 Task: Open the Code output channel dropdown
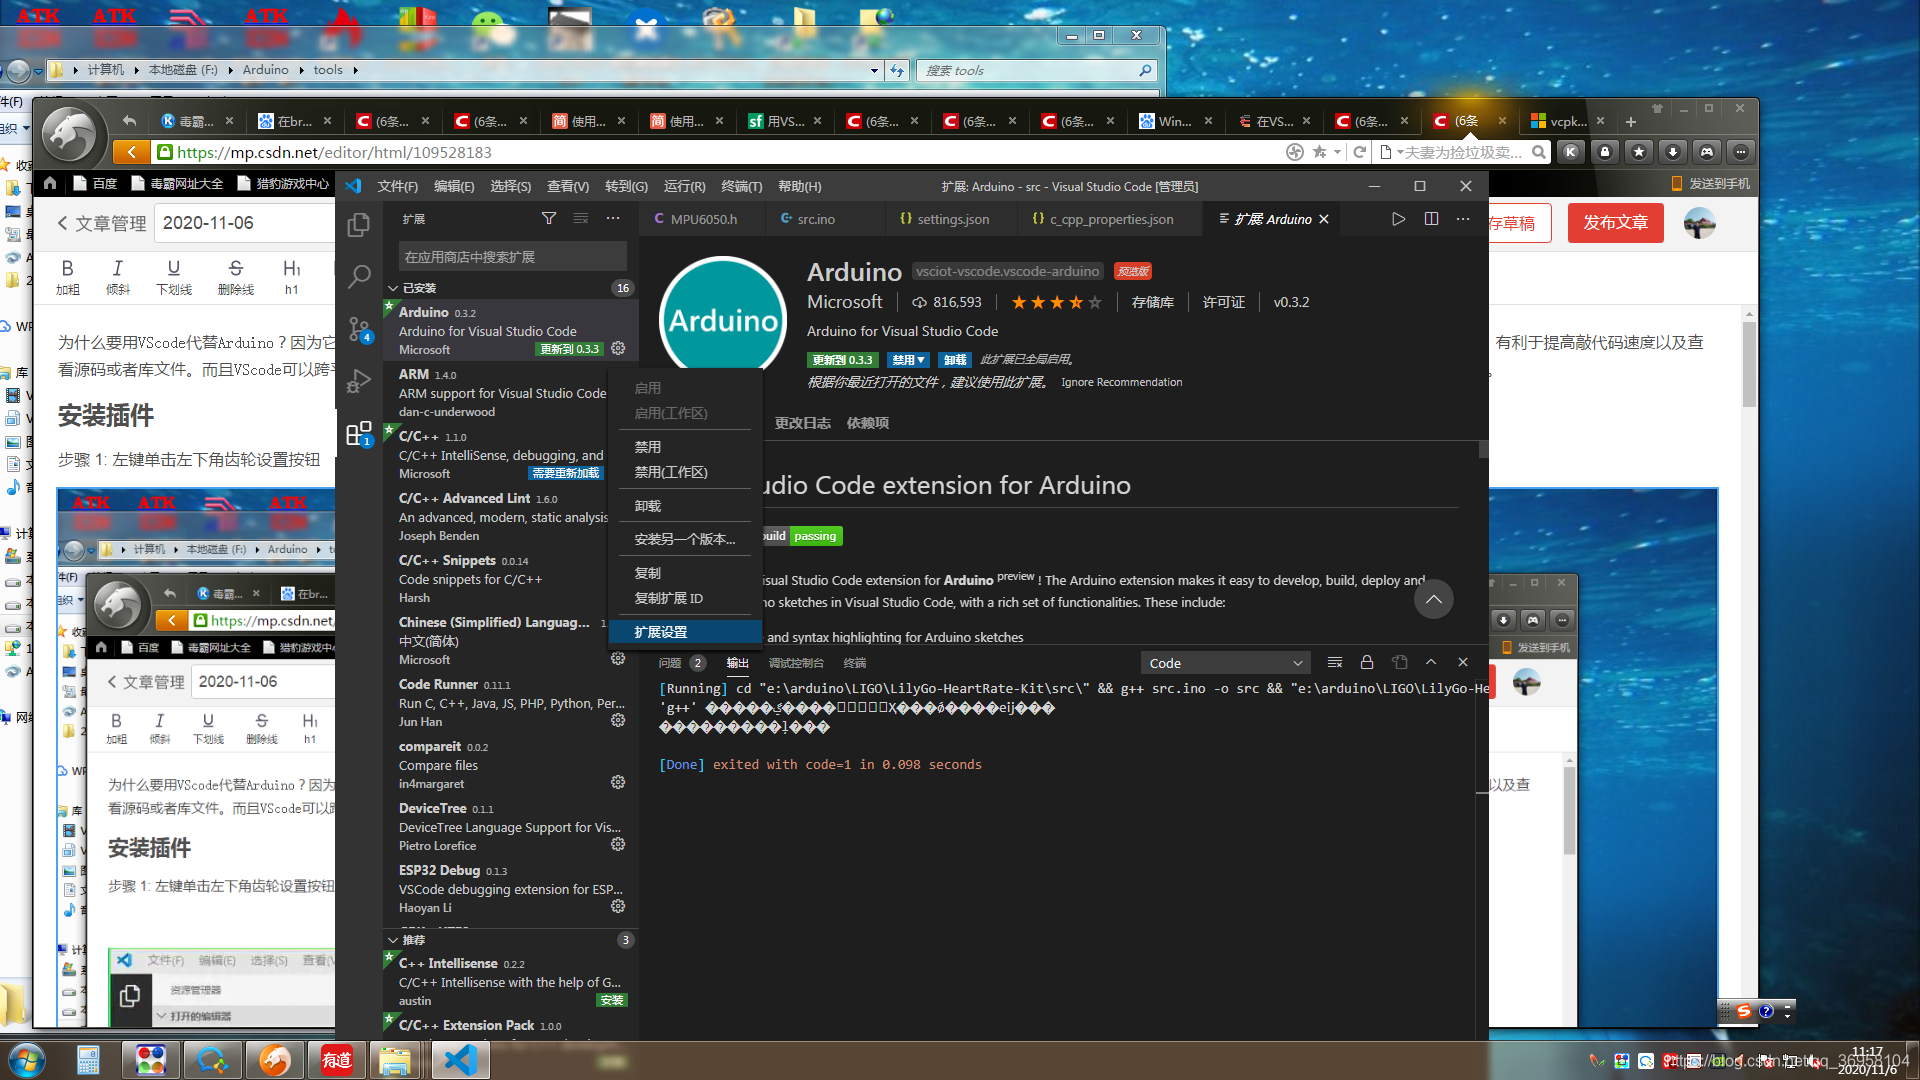[x=1225, y=662]
